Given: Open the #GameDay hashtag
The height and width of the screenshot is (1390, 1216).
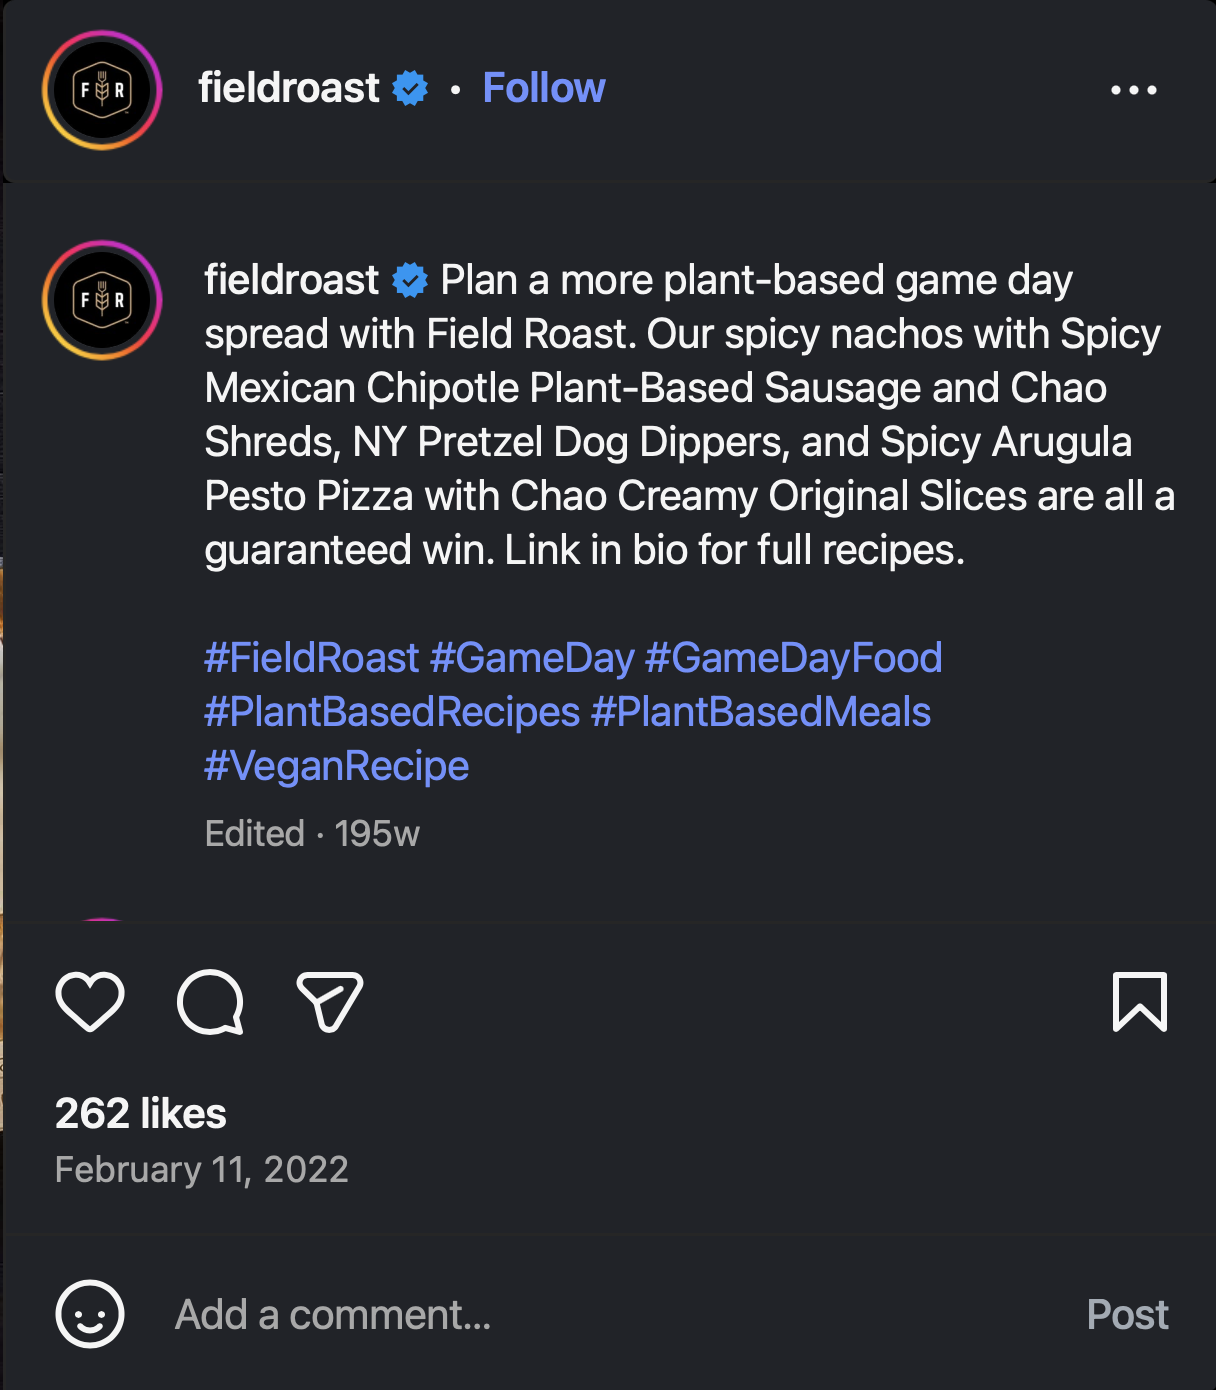Looking at the screenshot, I should (532, 658).
